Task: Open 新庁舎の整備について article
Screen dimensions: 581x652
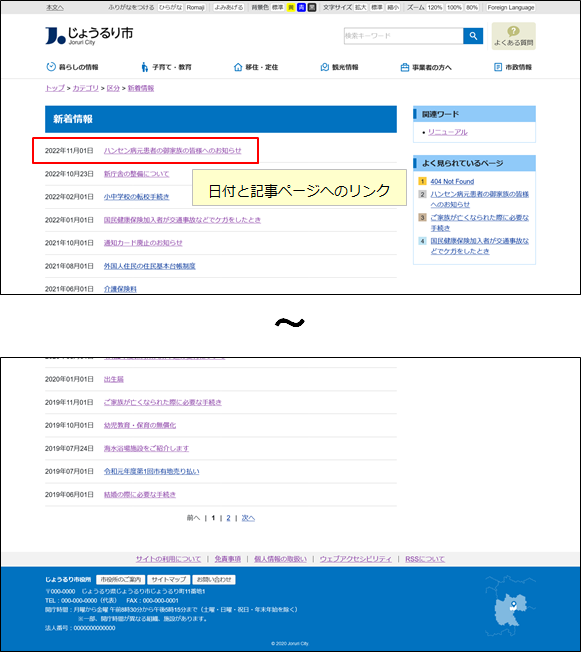Action: tap(136, 174)
